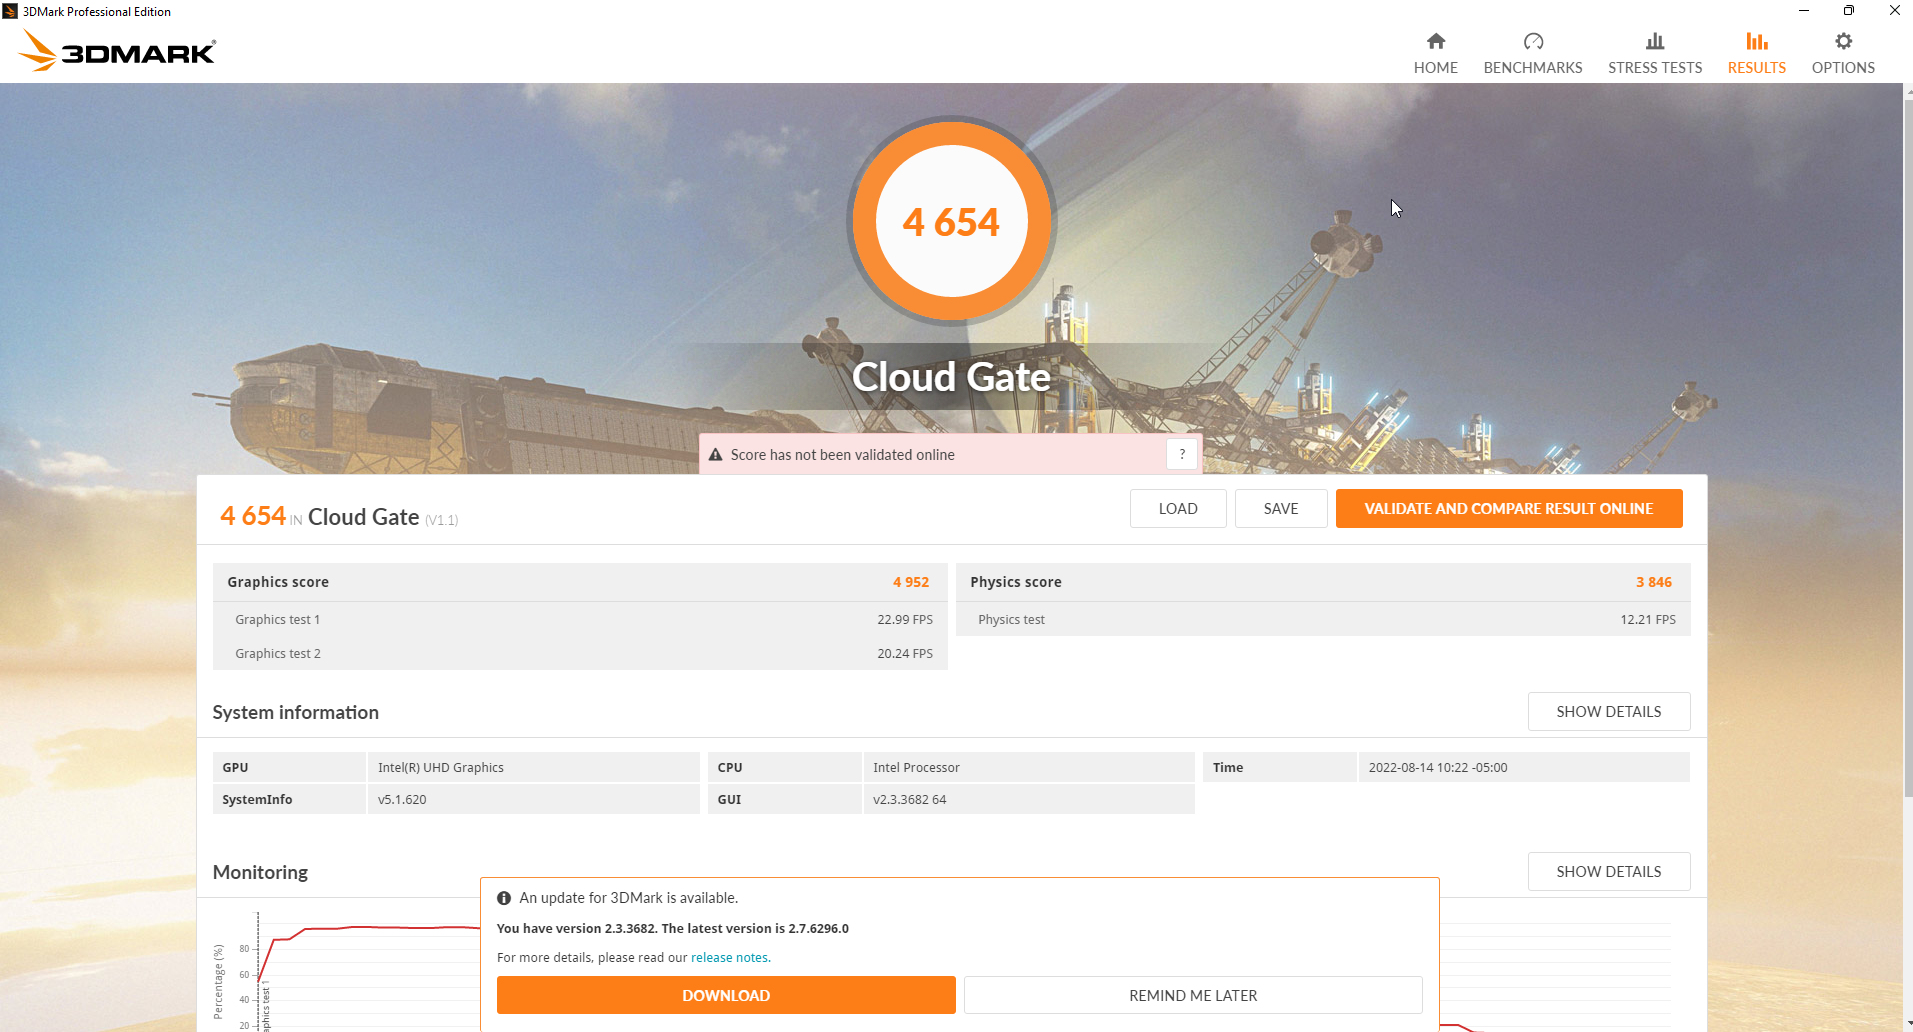Image resolution: width=1913 pixels, height=1032 pixels.
Task: Click Remind Me Later button
Action: click(x=1193, y=995)
